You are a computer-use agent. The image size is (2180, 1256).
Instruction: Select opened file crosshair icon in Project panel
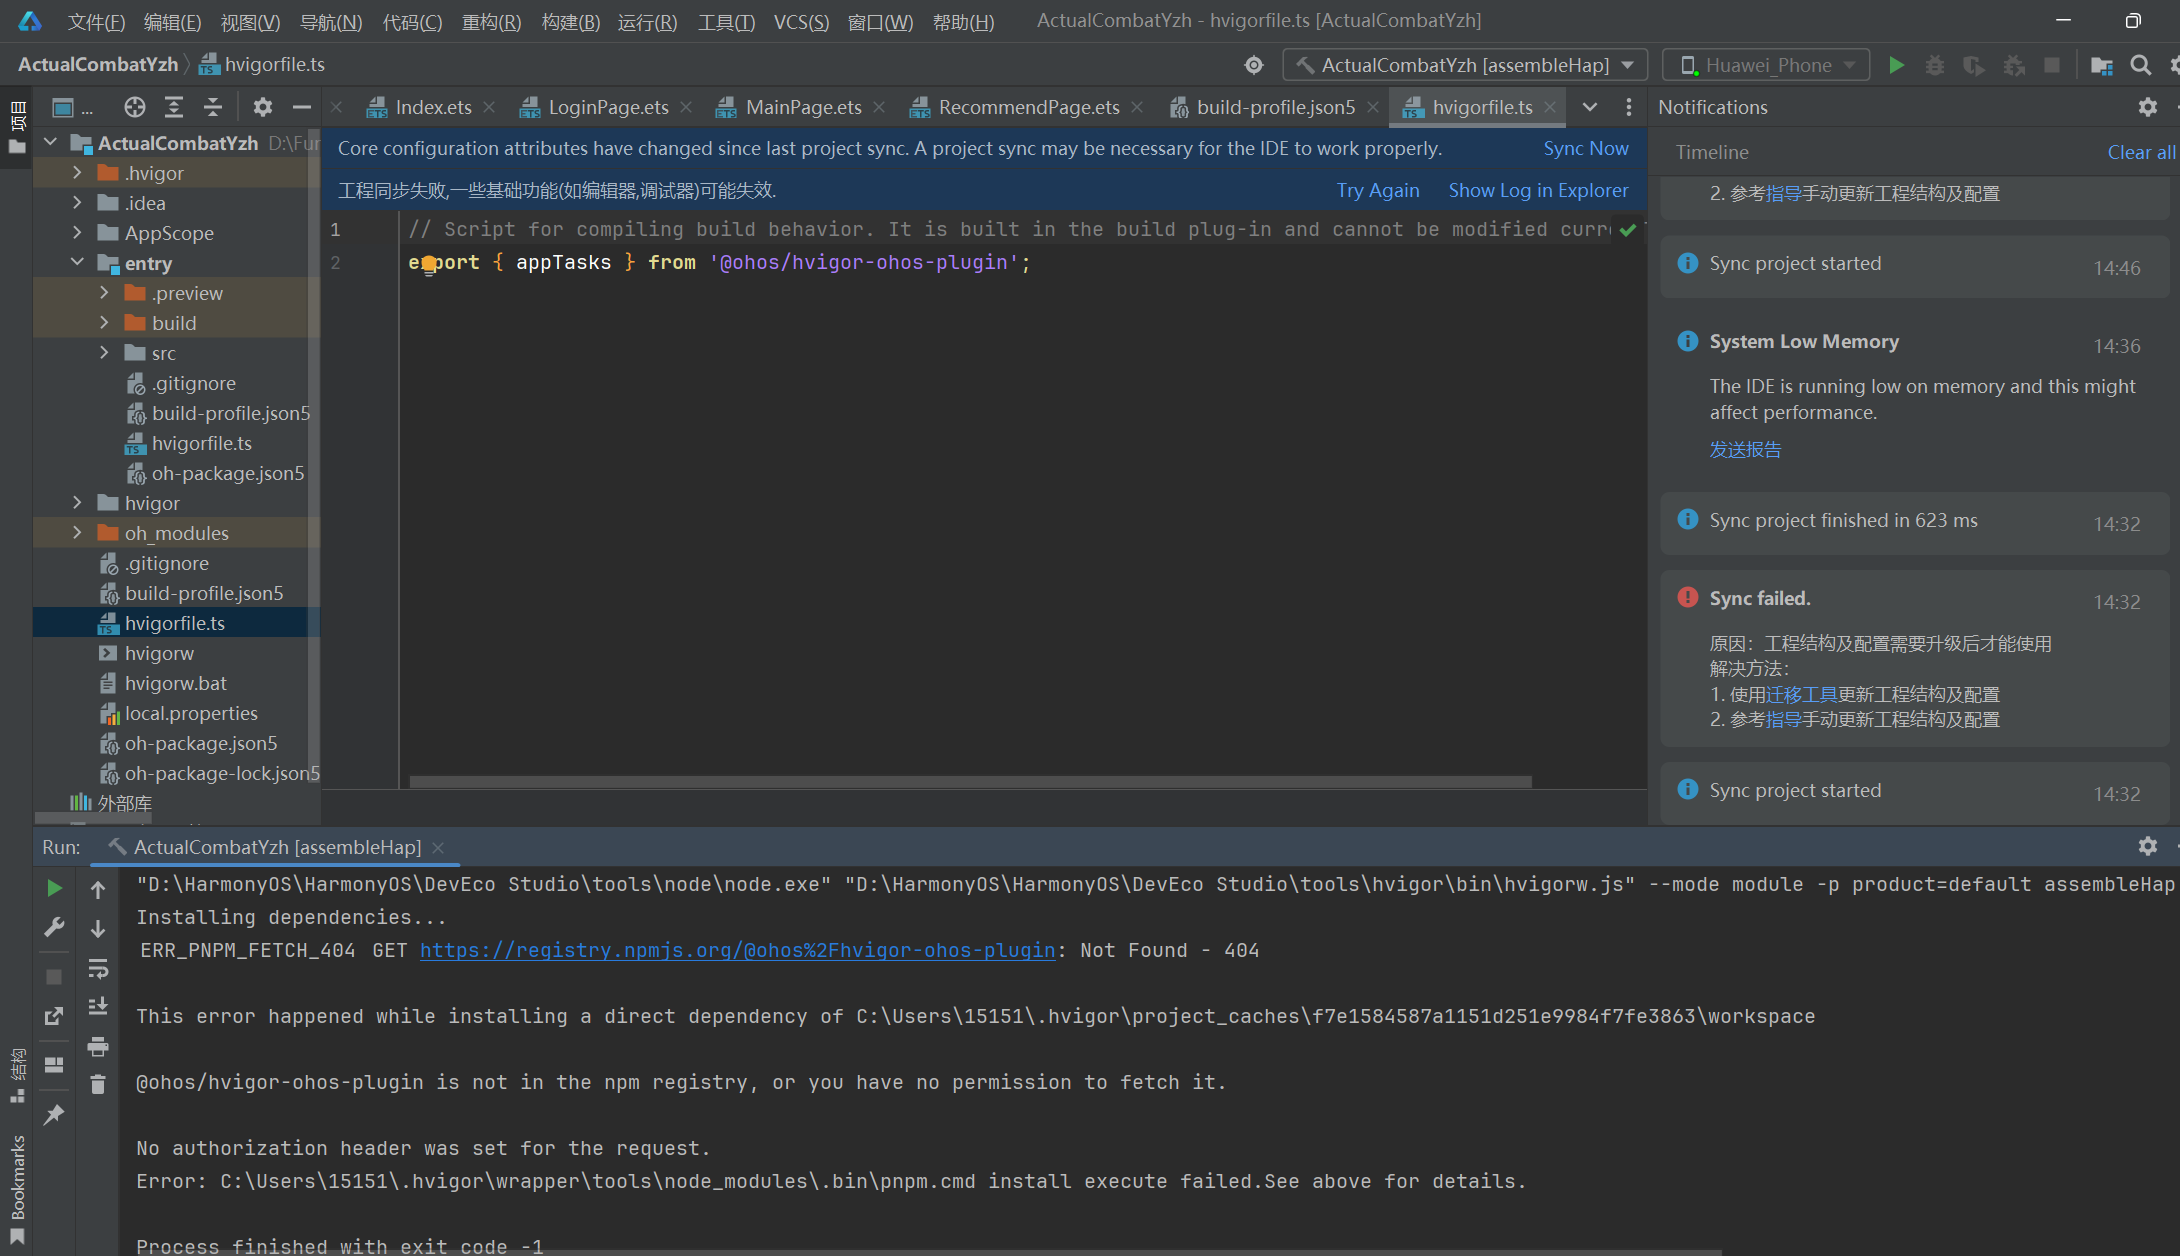coord(135,107)
